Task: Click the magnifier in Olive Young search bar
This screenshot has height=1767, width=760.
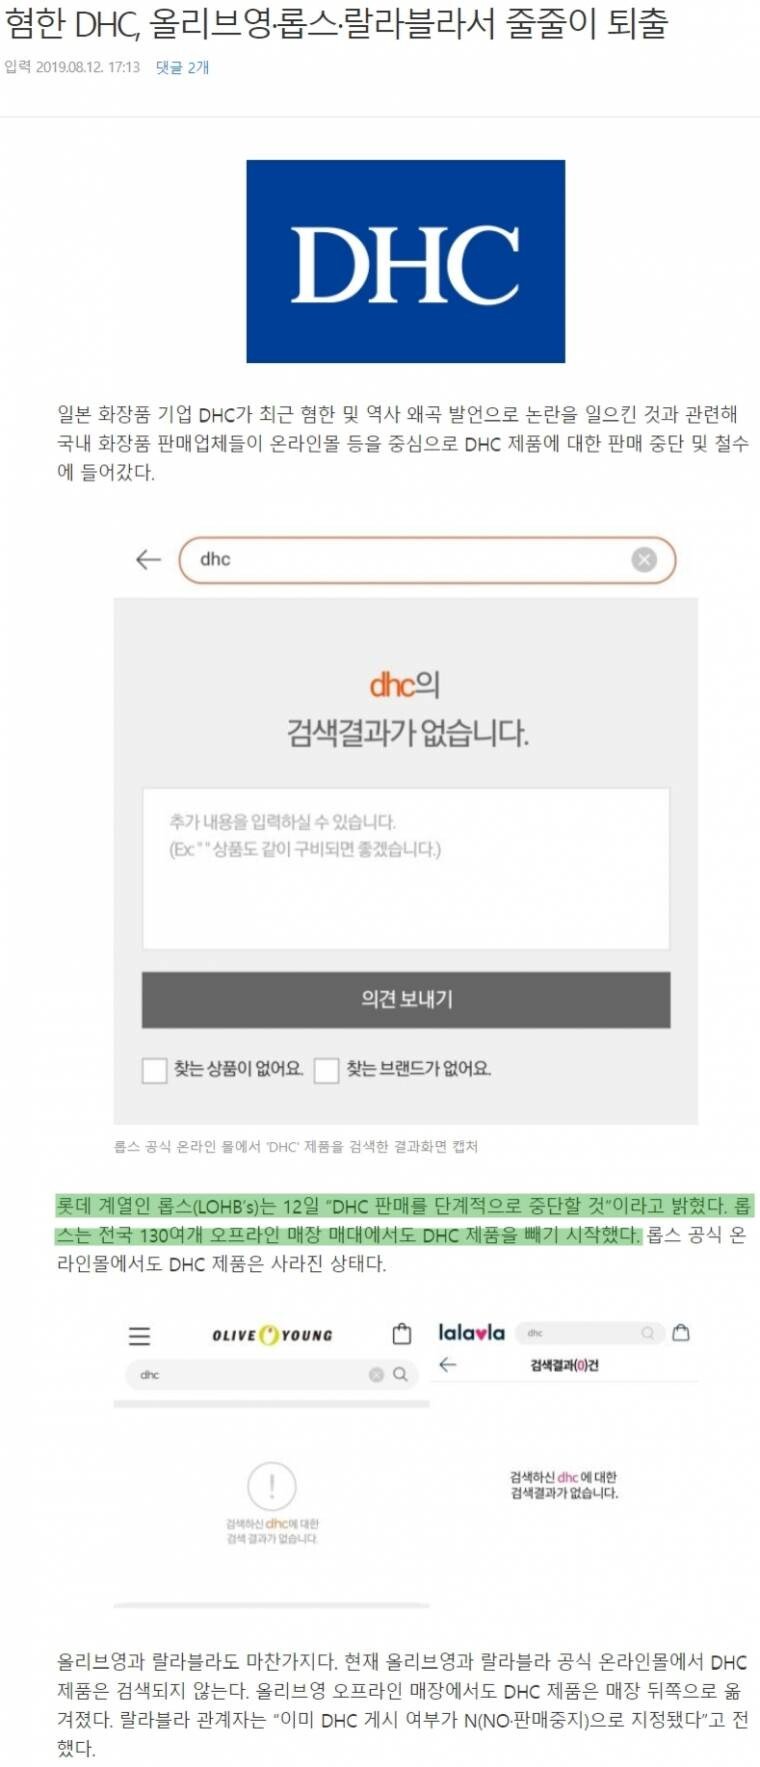Action: tap(400, 1374)
